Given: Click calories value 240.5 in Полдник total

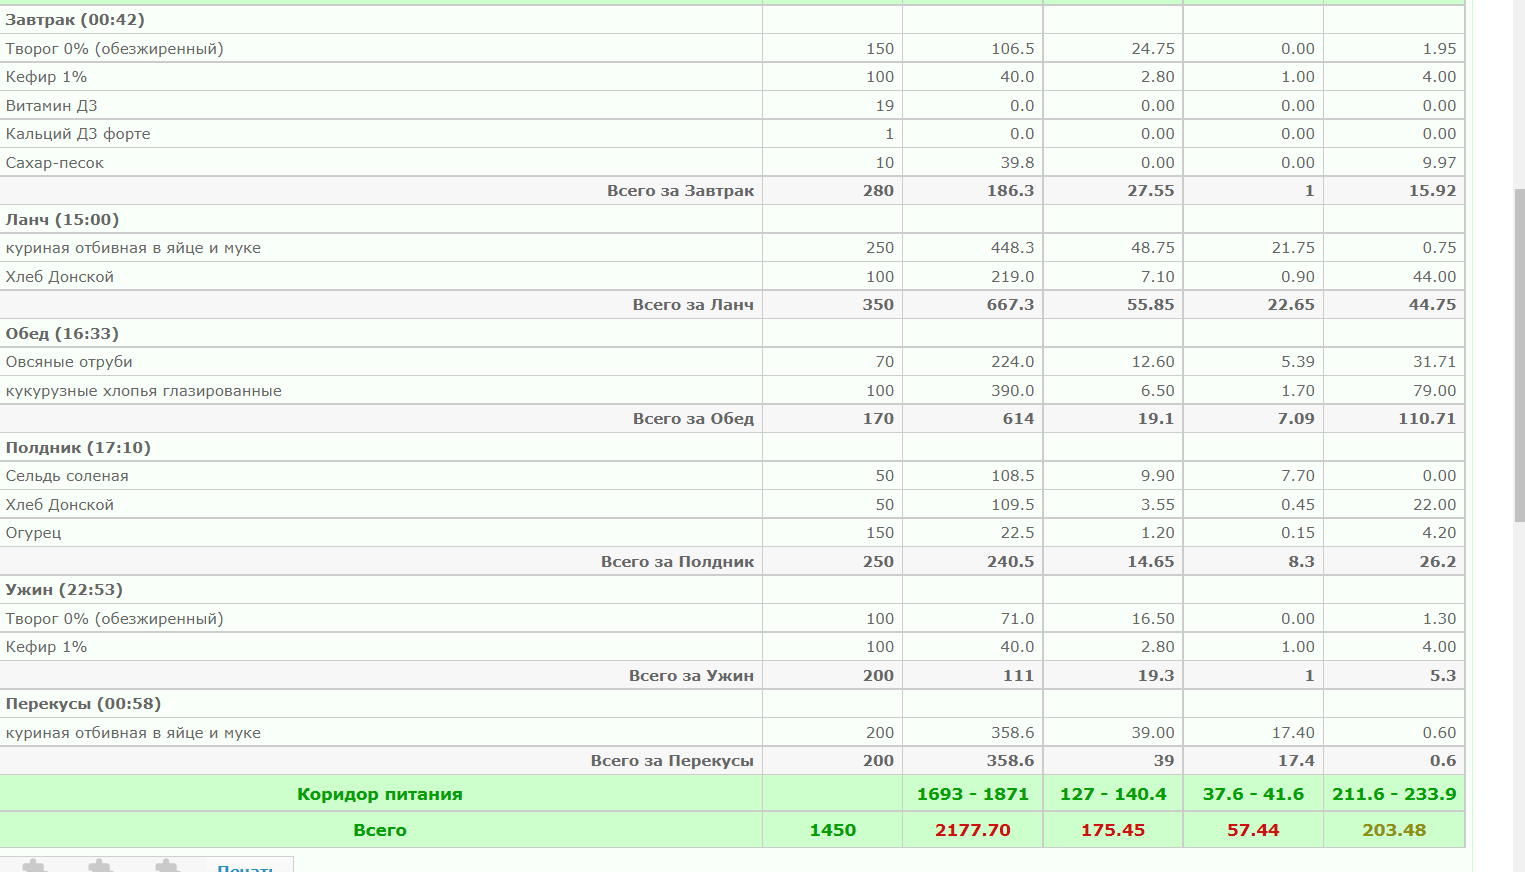Looking at the screenshot, I should [x=1010, y=561].
